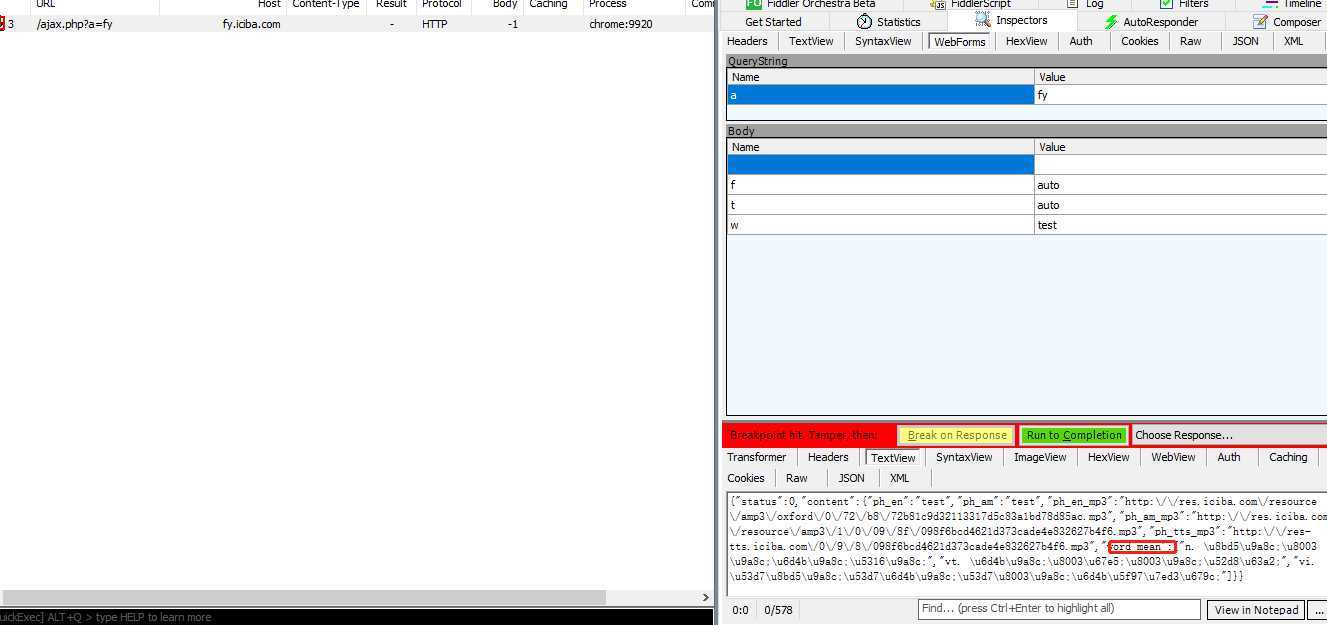
Task: Open request XML tab above QueryString
Action: [1293, 41]
